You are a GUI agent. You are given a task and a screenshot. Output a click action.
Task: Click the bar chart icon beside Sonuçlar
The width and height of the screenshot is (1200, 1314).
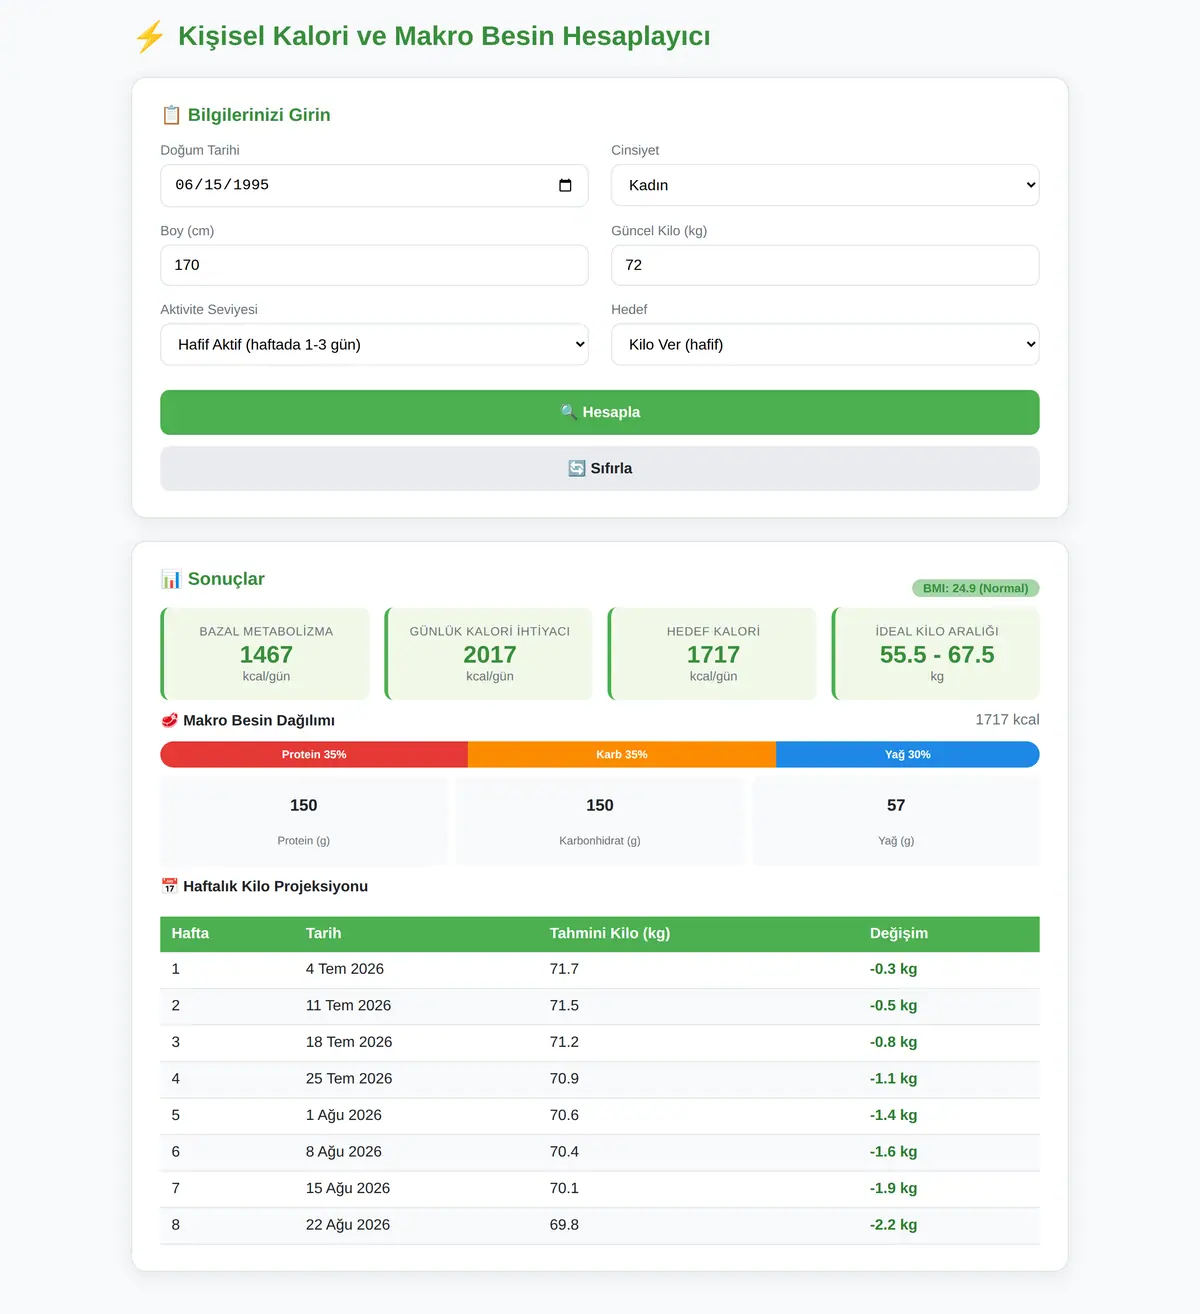point(171,579)
